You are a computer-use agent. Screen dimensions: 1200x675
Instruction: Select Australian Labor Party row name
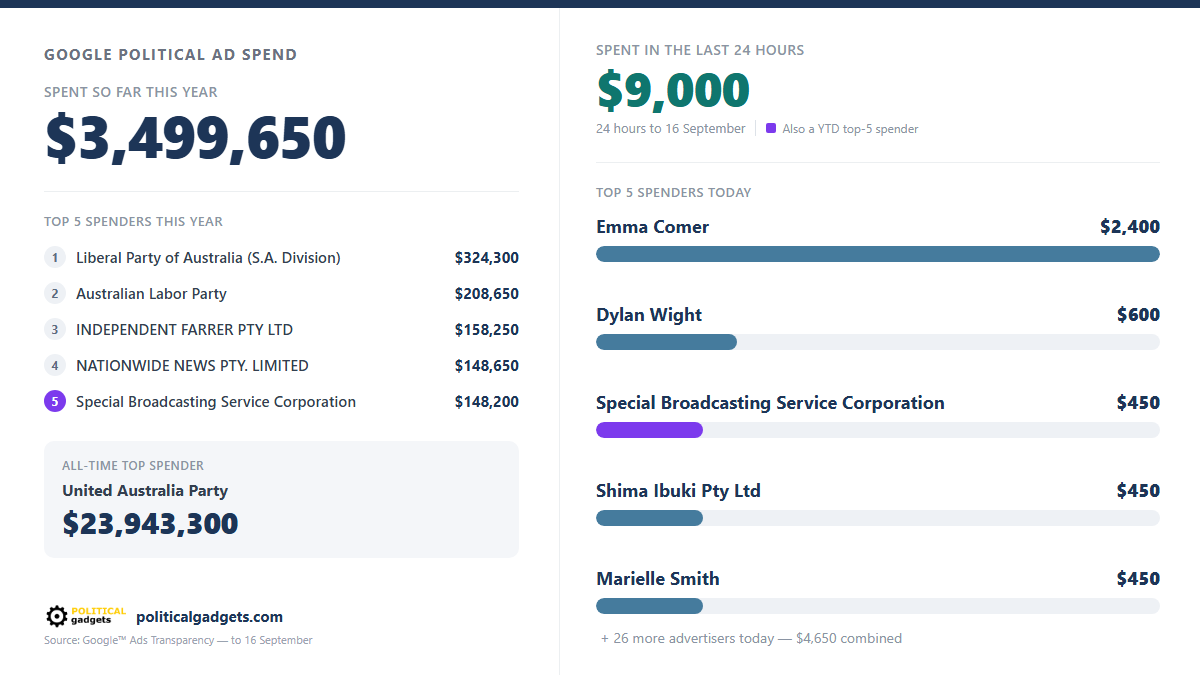point(151,294)
